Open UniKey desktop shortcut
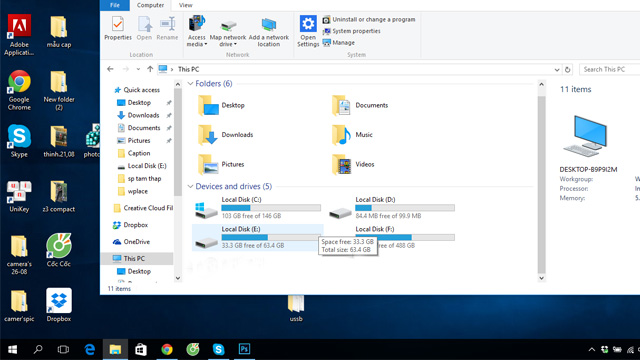The height and width of the screenshot is (360, 640). 19,197
